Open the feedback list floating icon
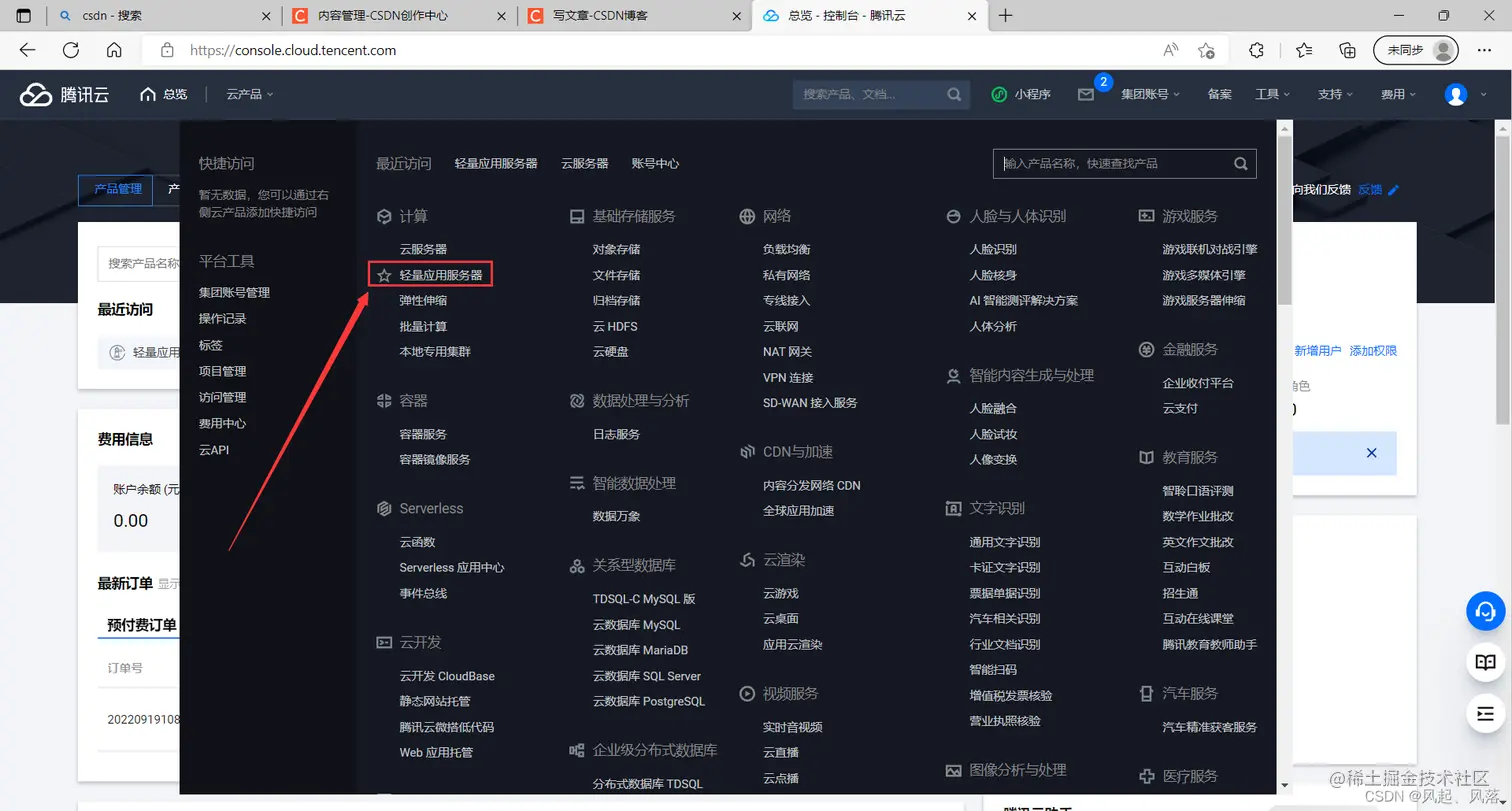 (x=1487, y=713)
